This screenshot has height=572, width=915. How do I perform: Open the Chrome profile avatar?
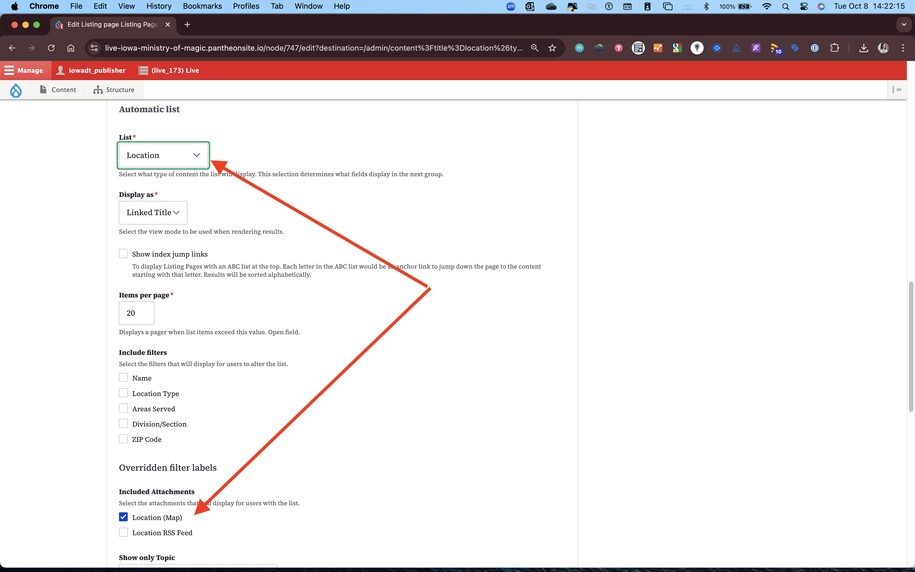tap(883, 48)
